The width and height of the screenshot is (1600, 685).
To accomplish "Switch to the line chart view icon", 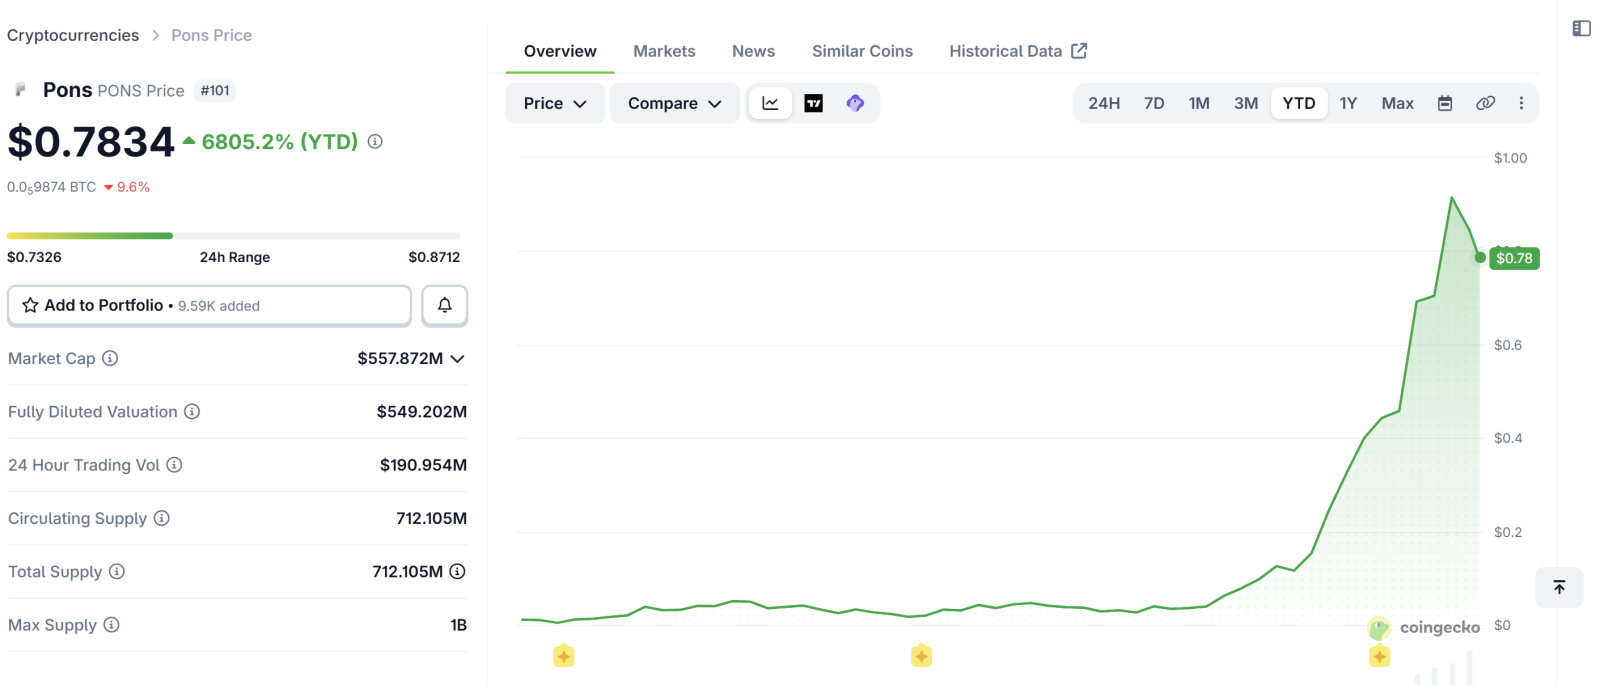I will coord(770,103).
